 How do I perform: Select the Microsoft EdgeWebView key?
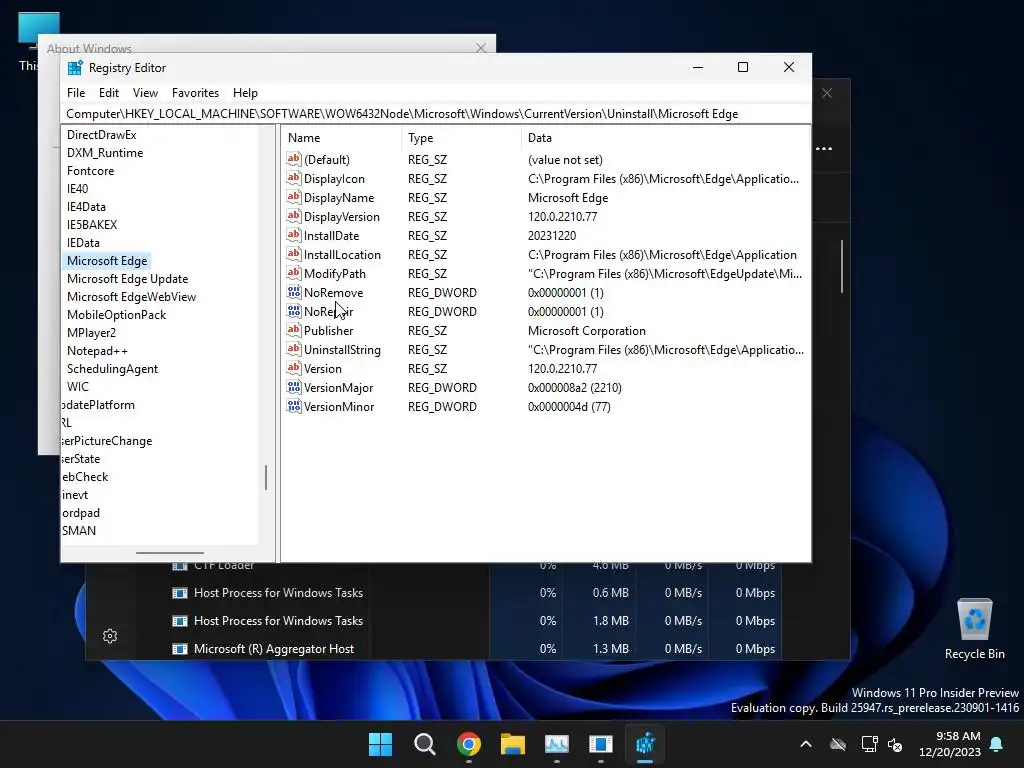(131, 296)
